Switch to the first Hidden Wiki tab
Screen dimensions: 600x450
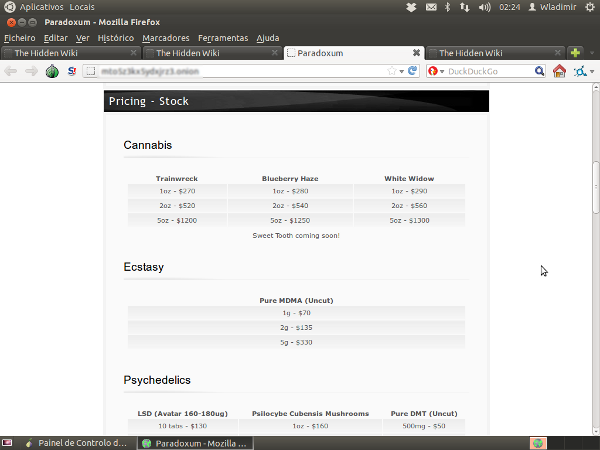point(71,53)
